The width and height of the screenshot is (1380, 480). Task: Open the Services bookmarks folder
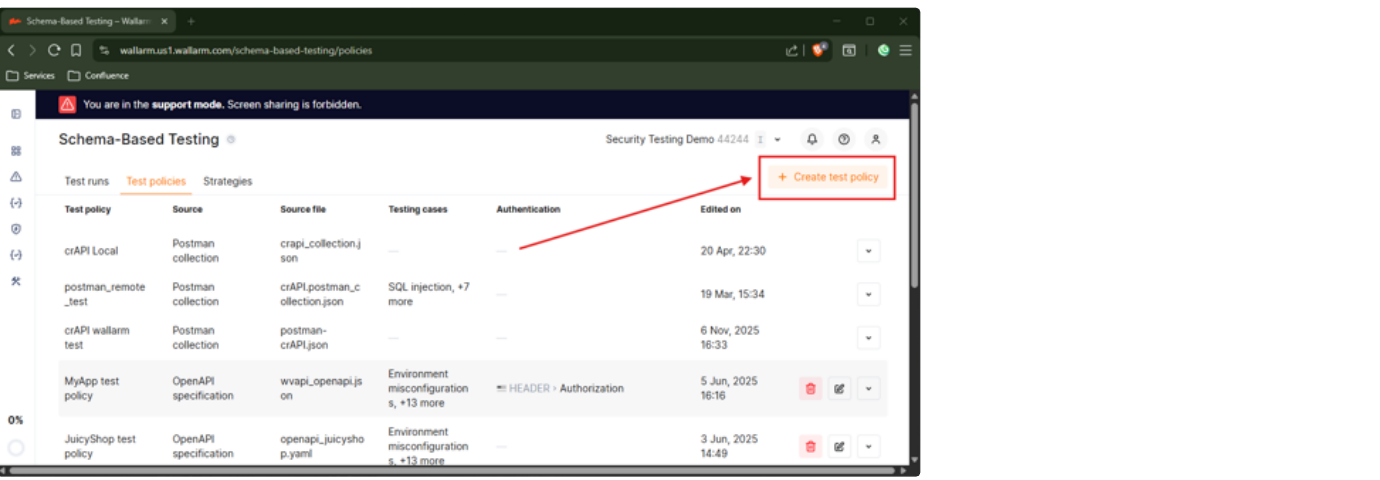31,75
